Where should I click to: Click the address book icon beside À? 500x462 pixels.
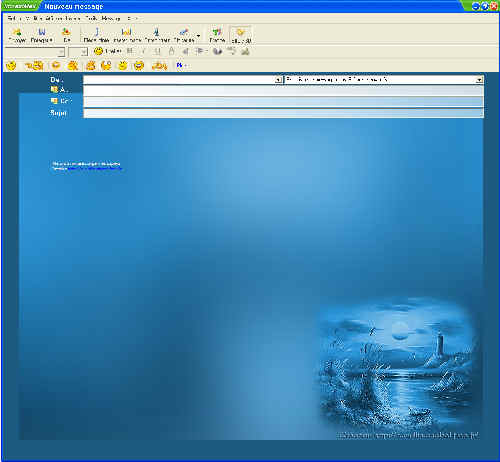[54, 89]
